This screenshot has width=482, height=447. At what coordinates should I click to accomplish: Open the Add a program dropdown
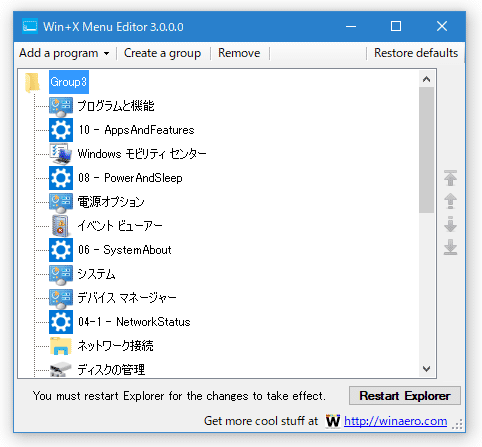(64, 53)
